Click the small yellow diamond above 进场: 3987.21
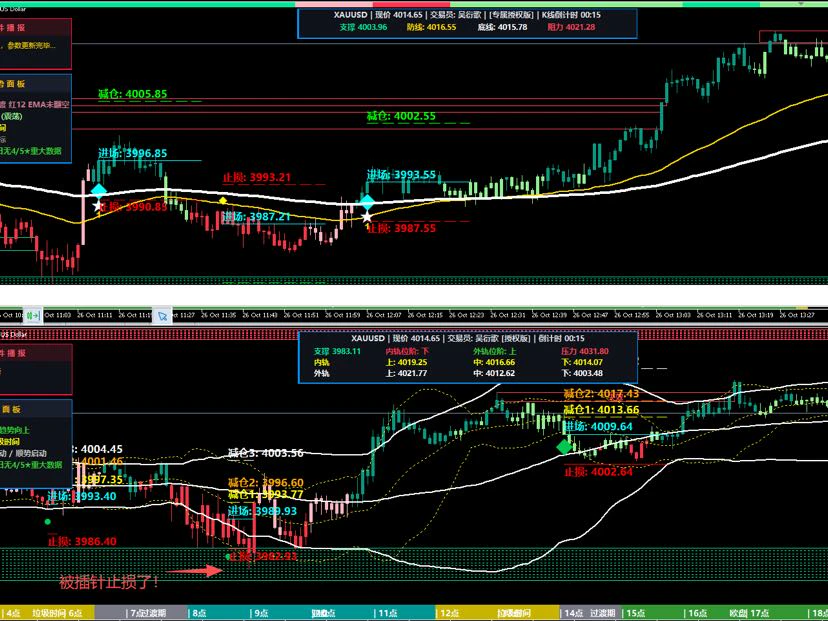828x621 pixels. [223, 201]
